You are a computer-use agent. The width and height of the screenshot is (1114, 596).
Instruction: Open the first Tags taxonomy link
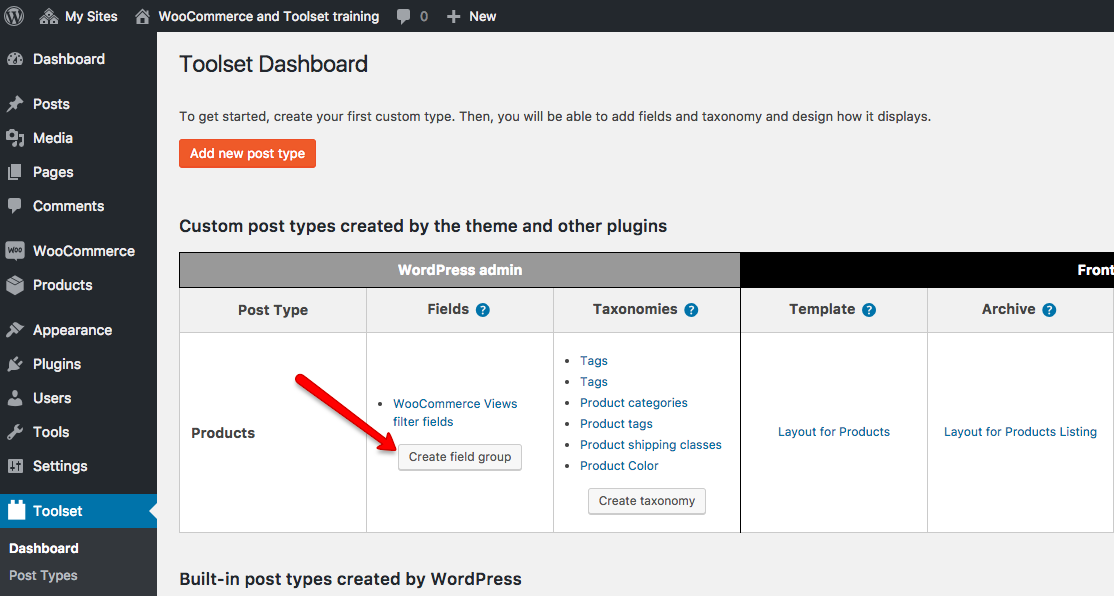(594, 361)
